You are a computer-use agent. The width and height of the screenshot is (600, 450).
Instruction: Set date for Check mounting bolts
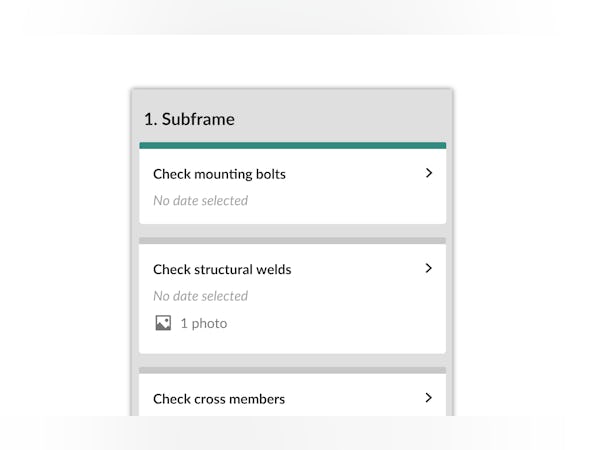tap(200, 200)
